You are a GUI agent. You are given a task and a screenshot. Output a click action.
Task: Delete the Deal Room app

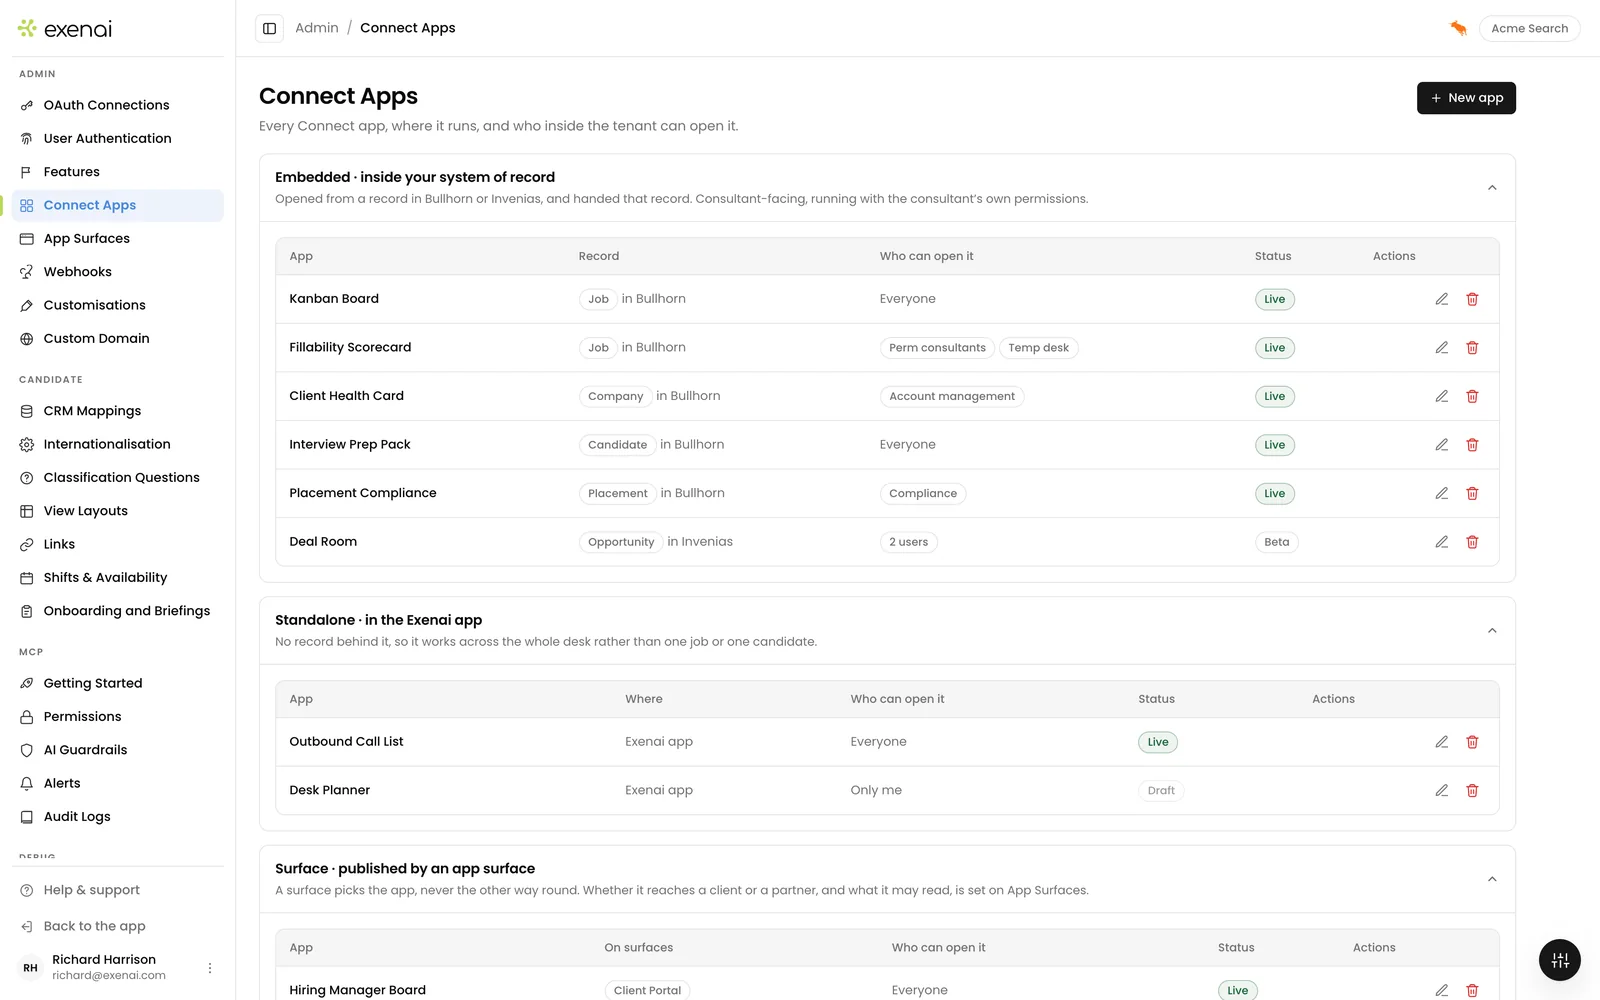pyautogui.click(x=1472, y=542)
